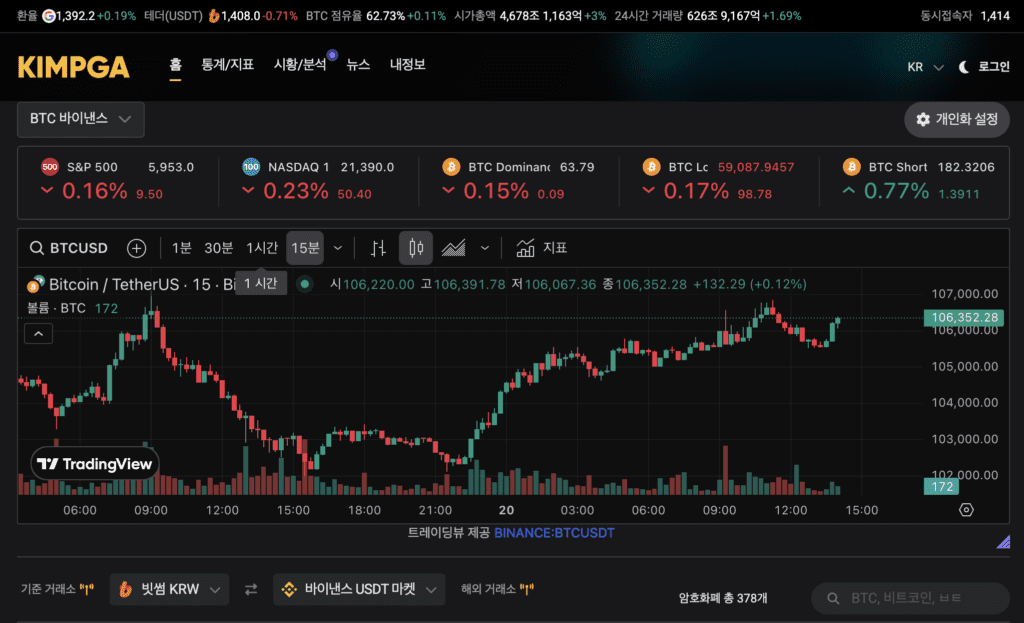Click the 동시접속자 1,414 counter

[965, 16]
